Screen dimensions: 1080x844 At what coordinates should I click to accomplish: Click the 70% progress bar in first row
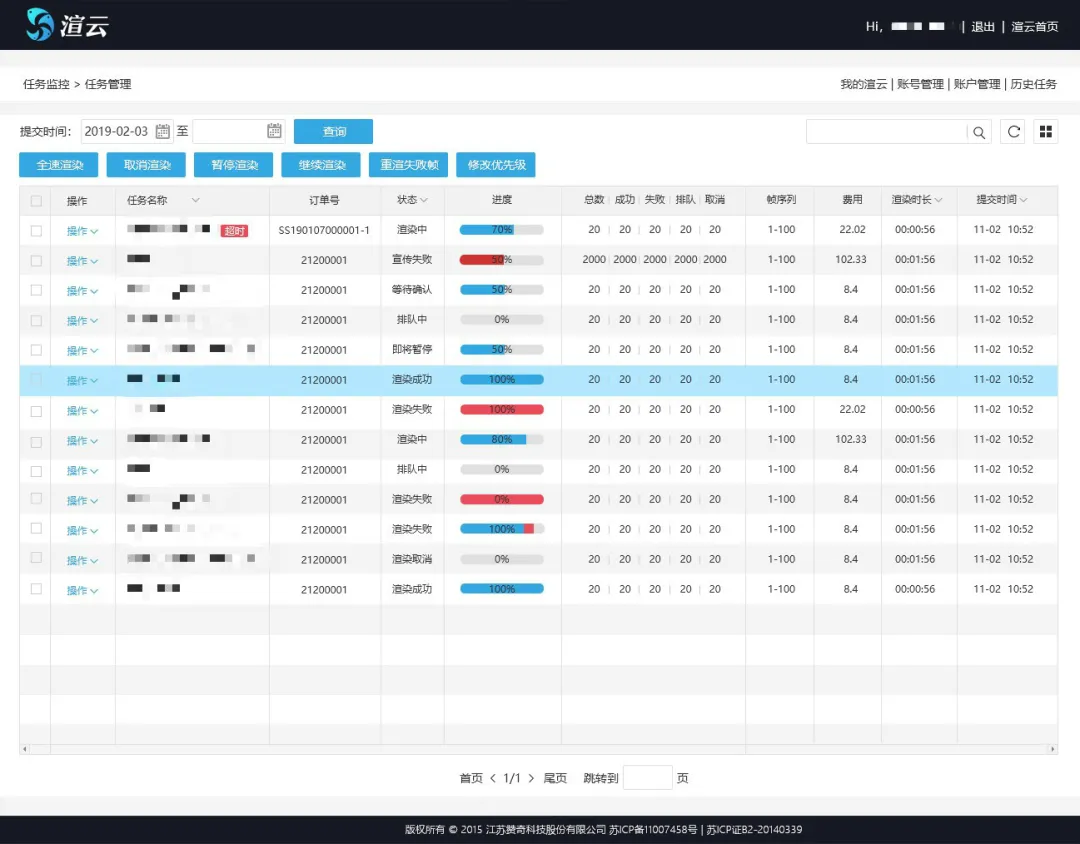(501, 230)
